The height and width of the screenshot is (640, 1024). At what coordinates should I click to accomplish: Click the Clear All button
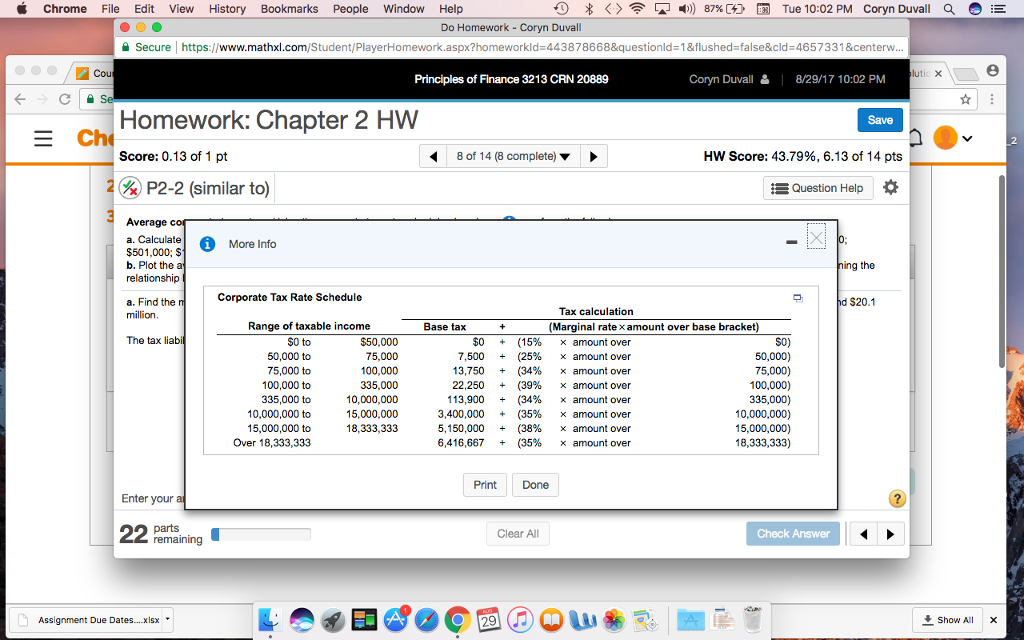tap(518, 534)
